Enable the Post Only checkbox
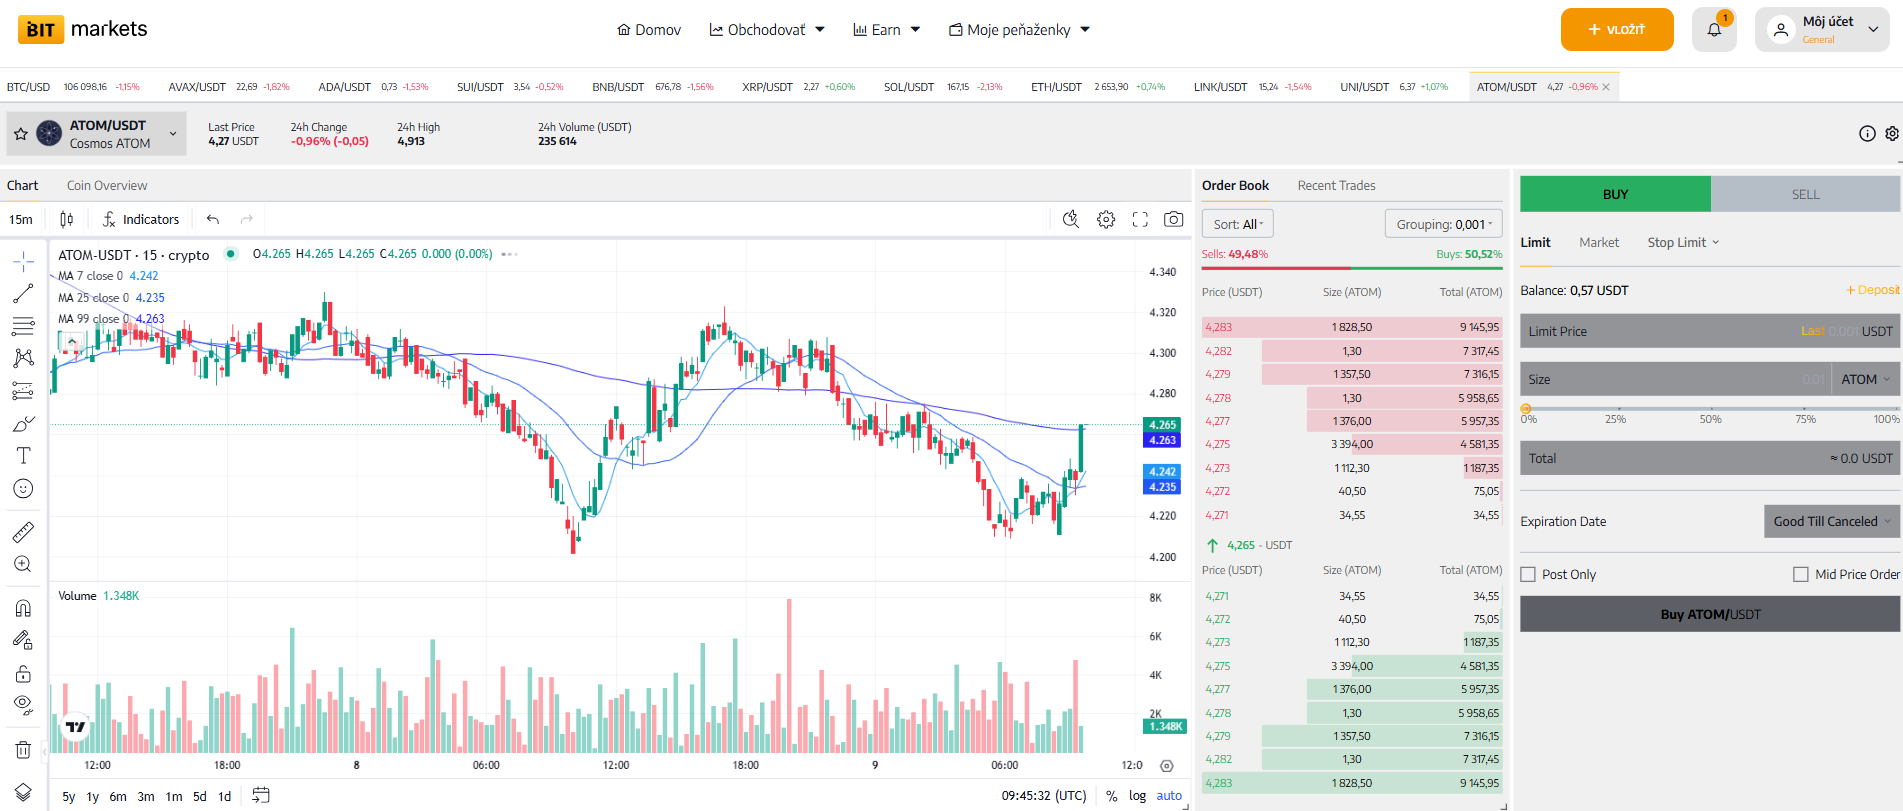This screenshot has width=1903, height=811. [x=1528, y=575]
